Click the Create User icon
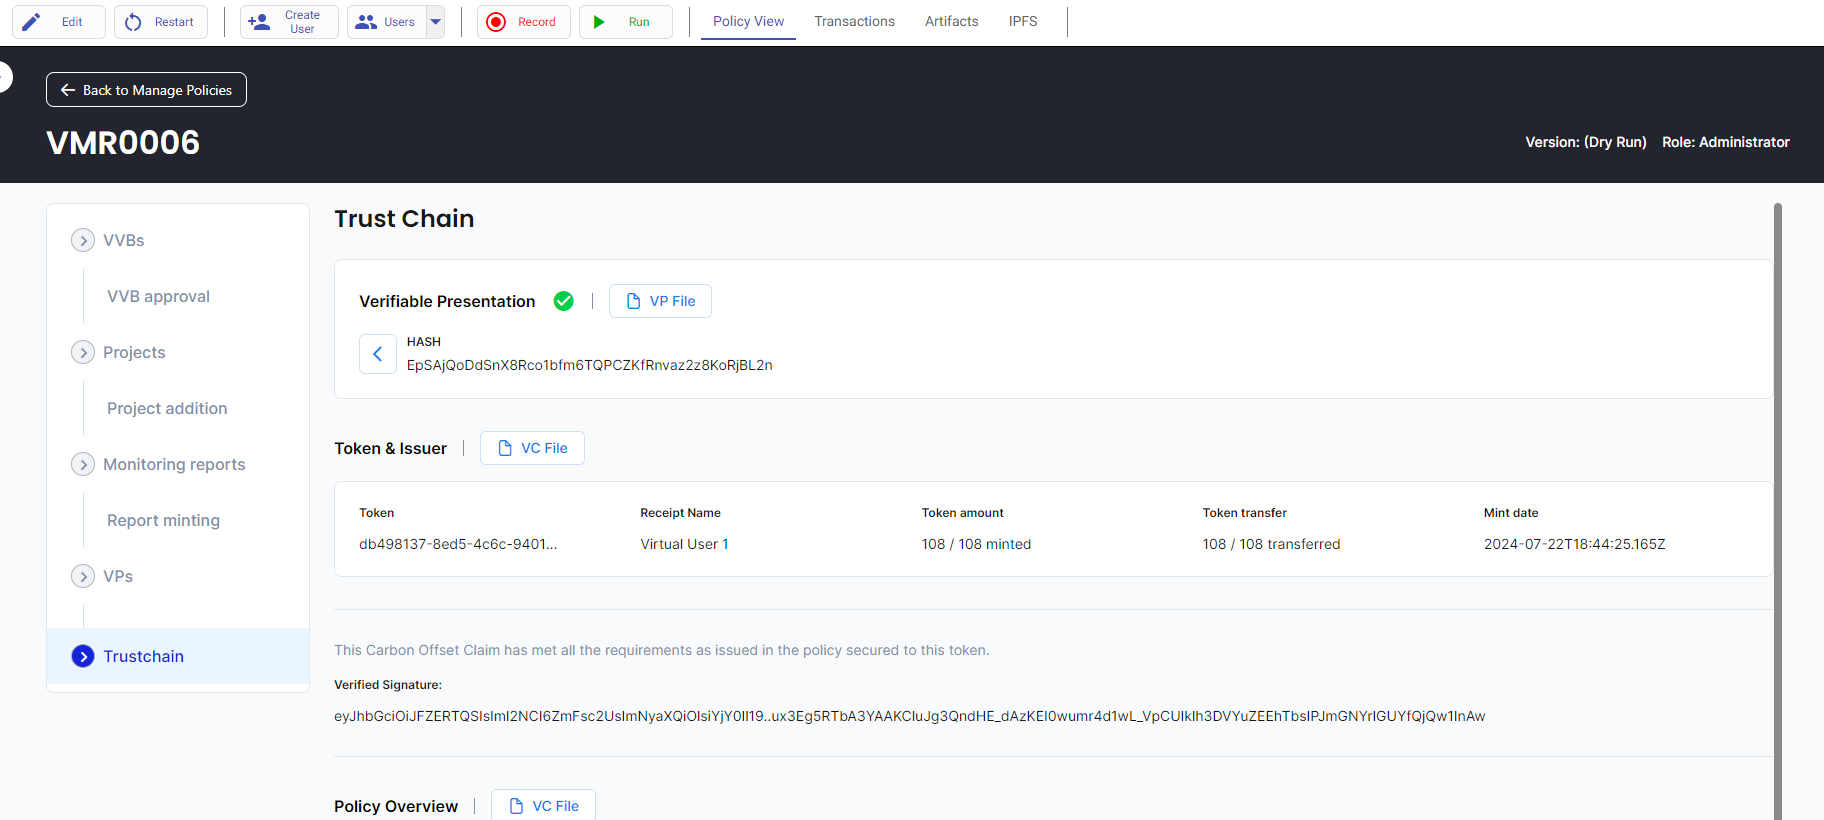The image size is (1824, 820). [259, 22]
